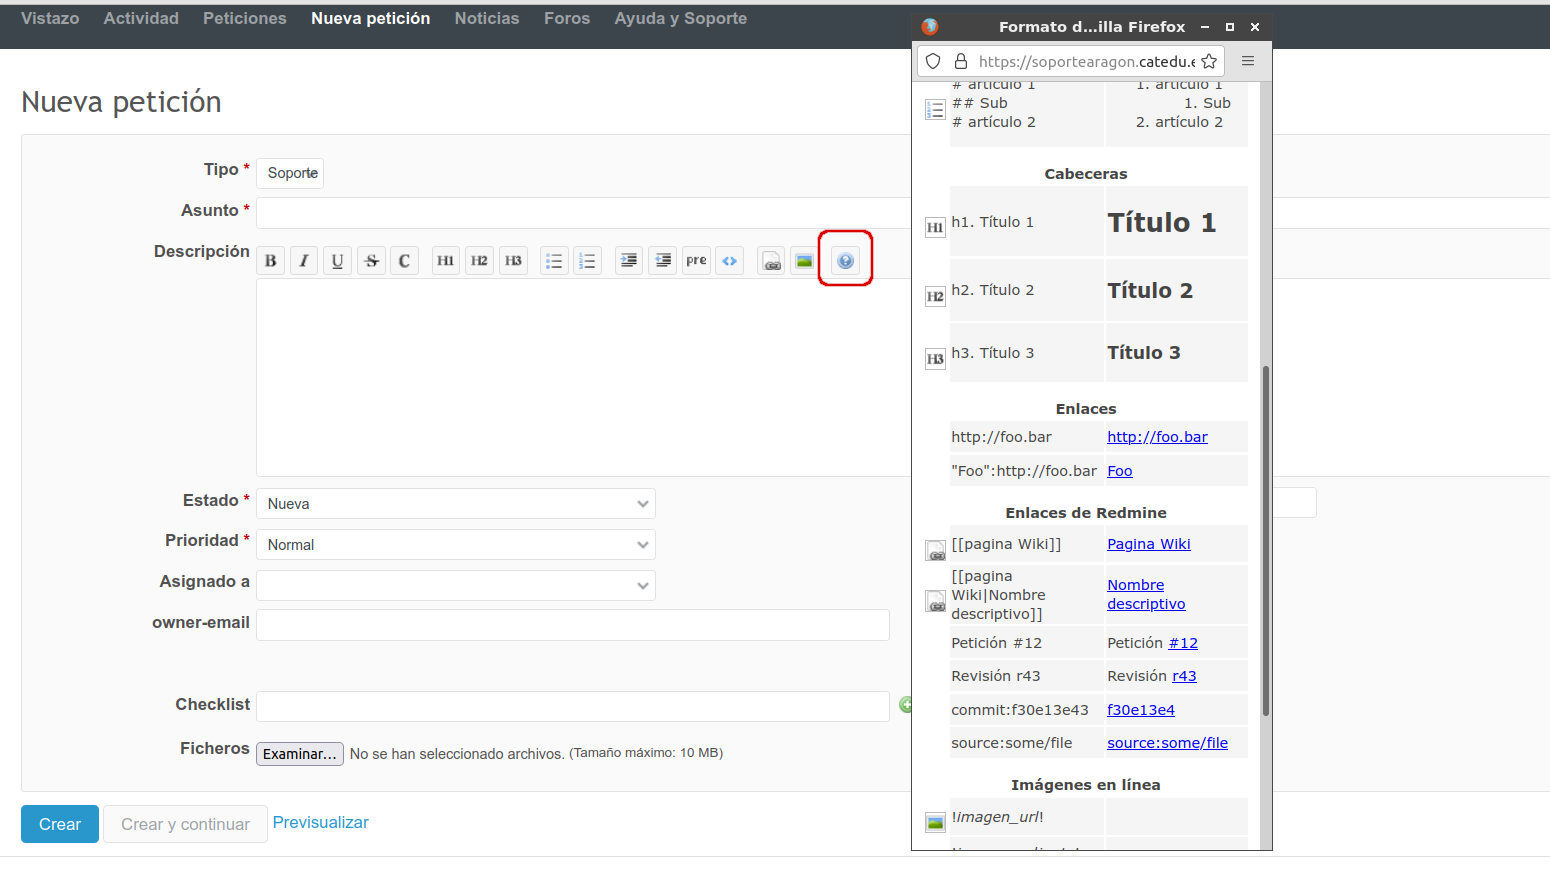Open the text formatting help
The height and width of the screenshot is (875, 1550).
846,261
